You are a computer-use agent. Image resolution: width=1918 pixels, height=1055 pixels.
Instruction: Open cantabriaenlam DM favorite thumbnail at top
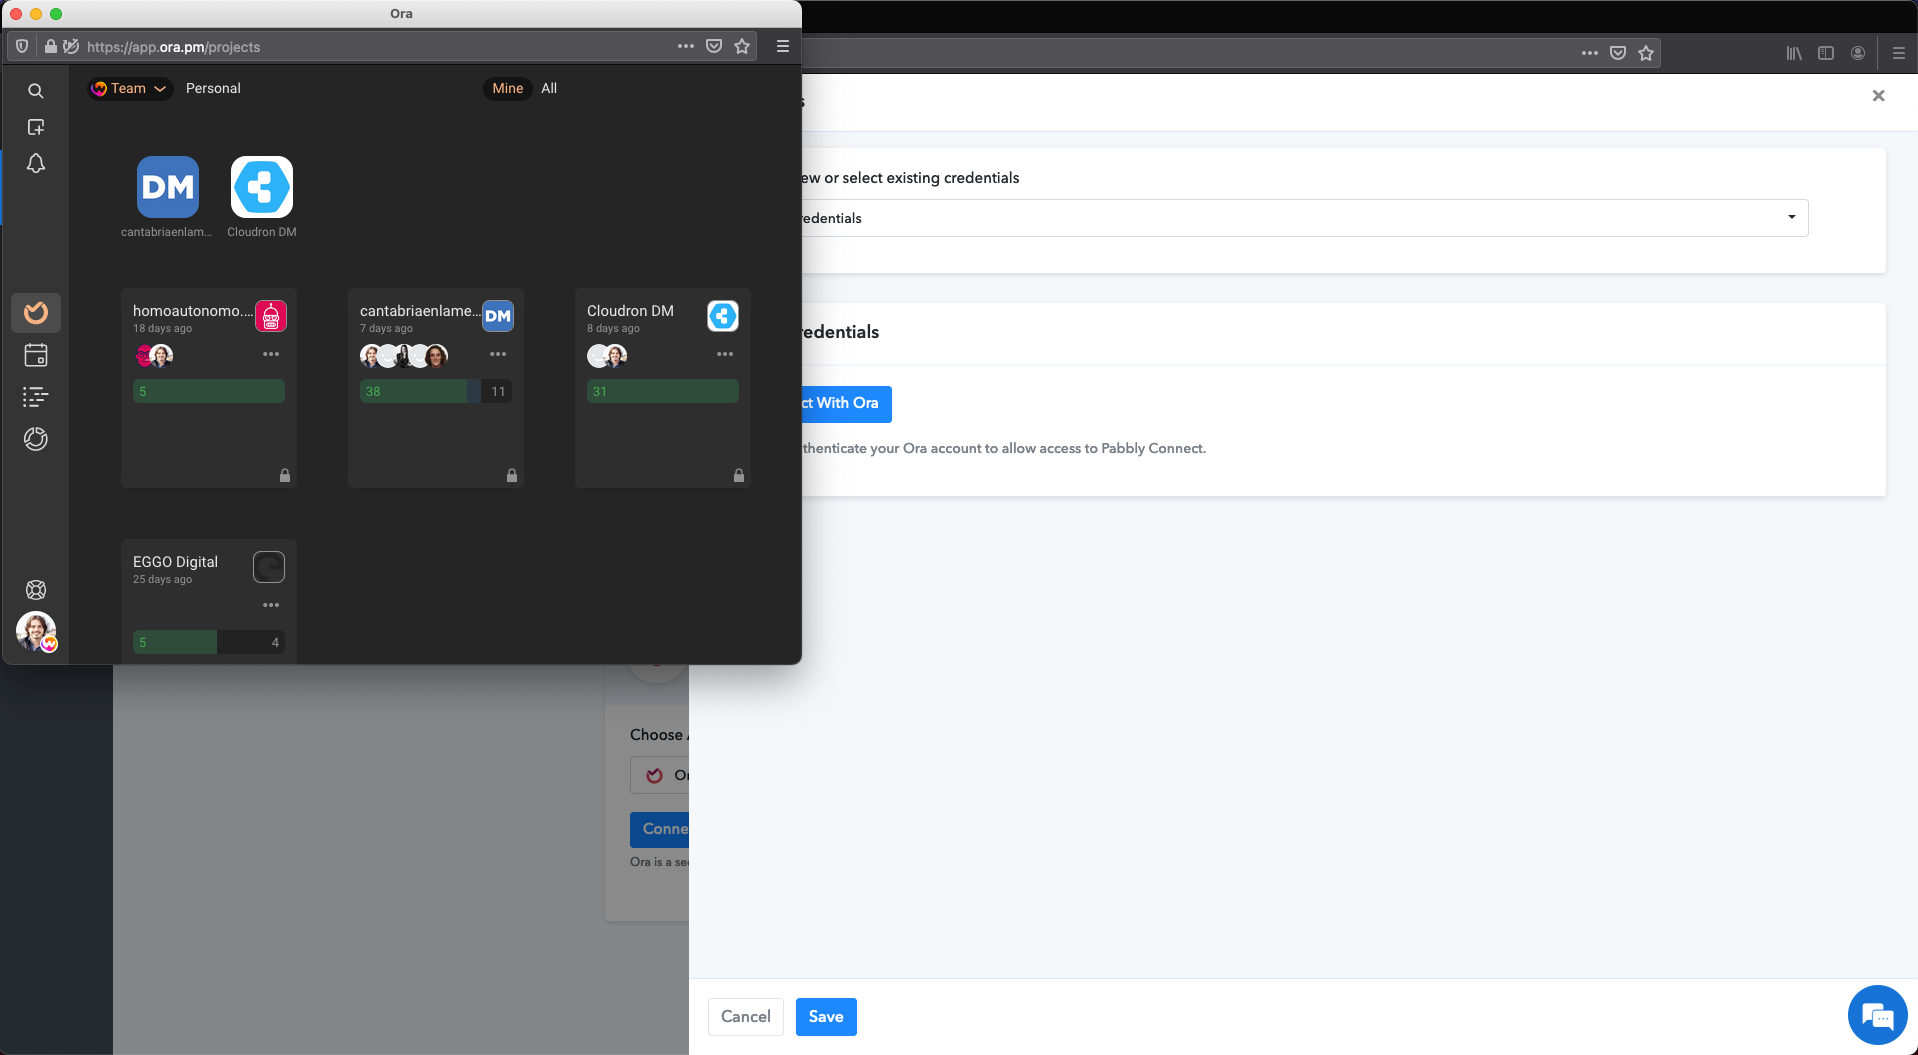tap(168, 187)
